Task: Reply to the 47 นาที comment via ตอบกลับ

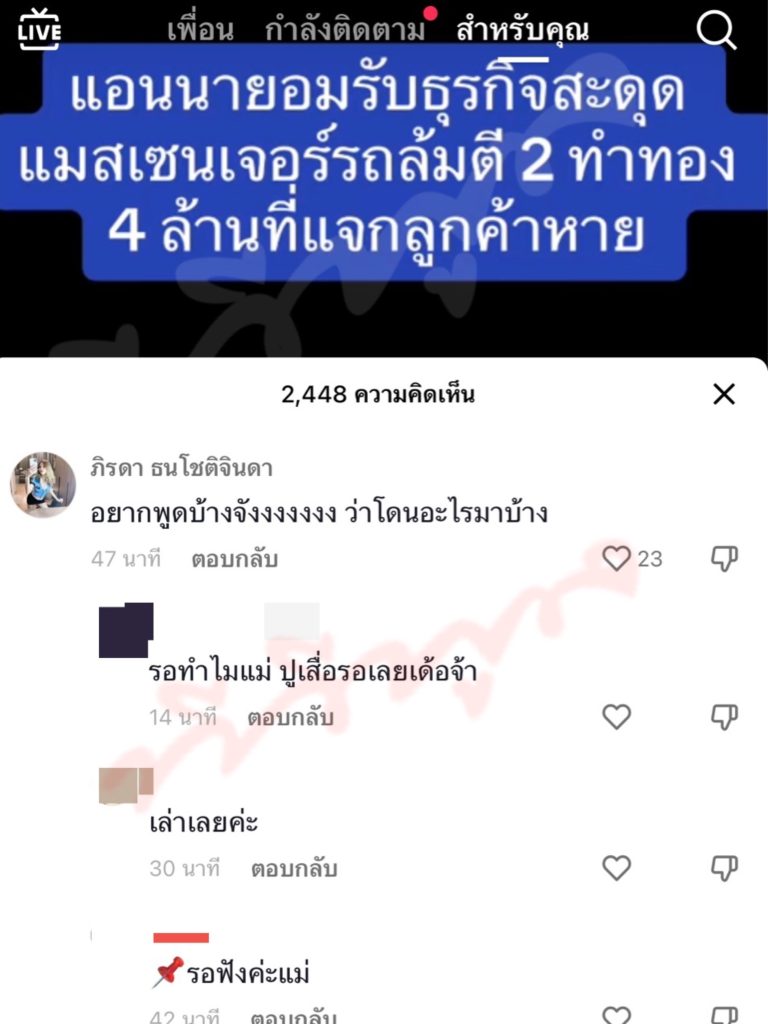Action: [234, 559]
